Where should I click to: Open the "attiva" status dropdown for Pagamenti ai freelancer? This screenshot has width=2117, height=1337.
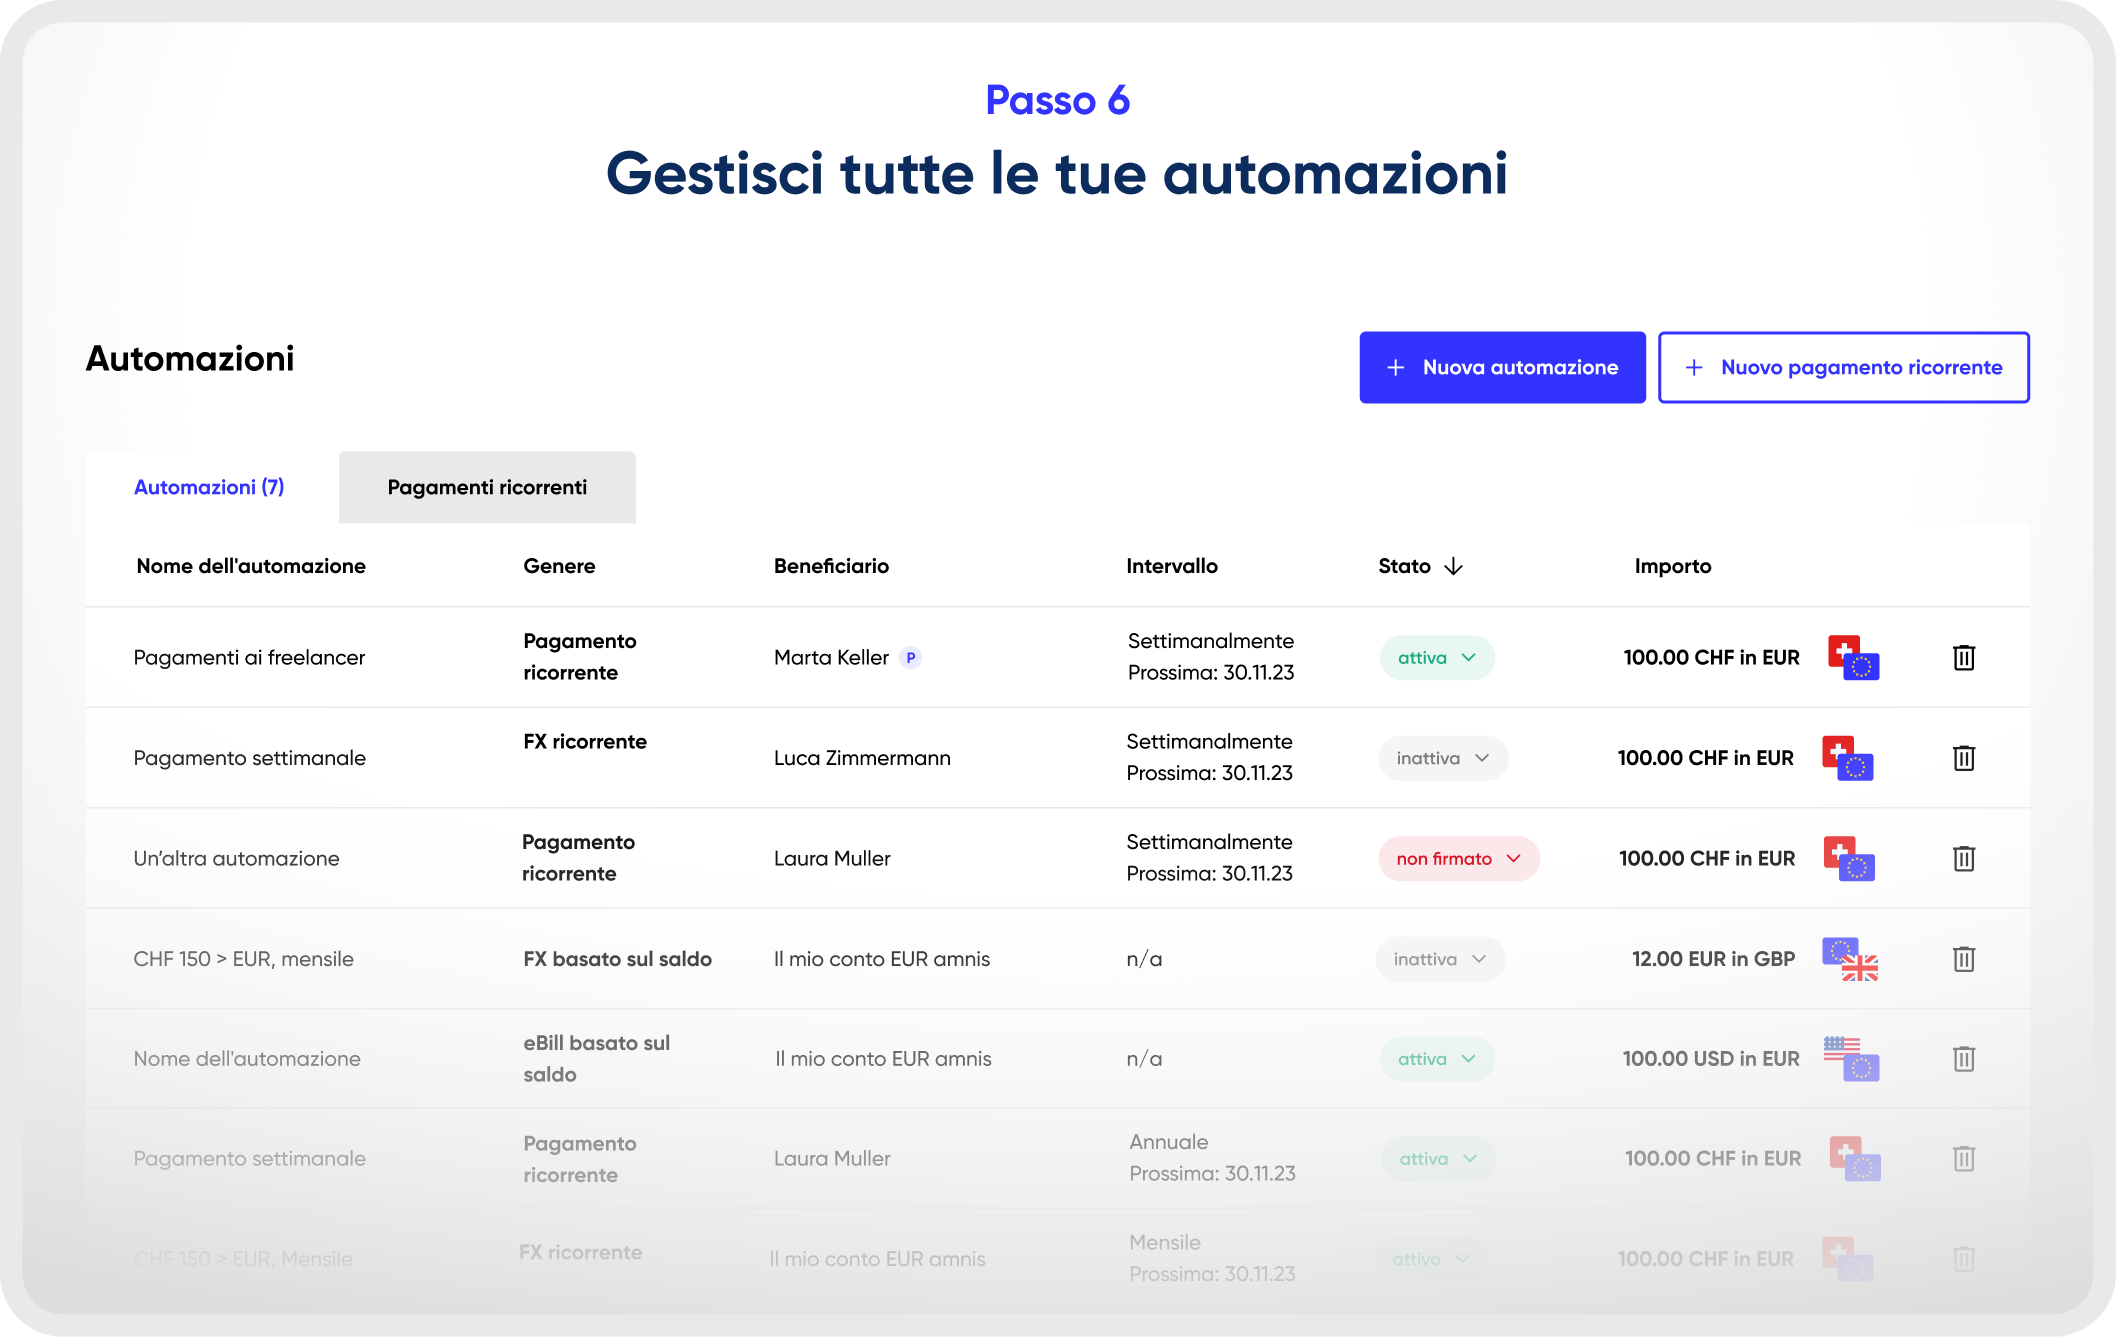1437,657
